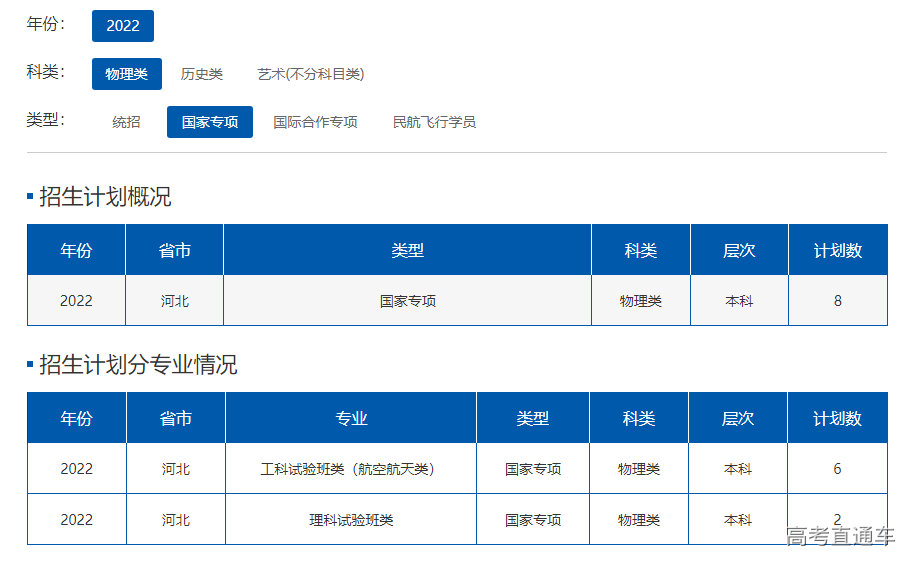
Task: Select the 2022 year filter button
Action: pyautogui.click(x=123, y=26)
